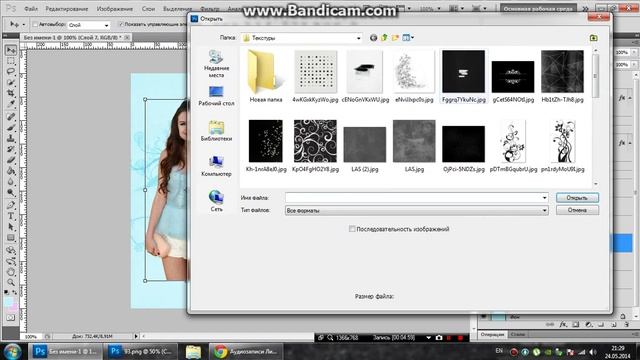Select the Quick Selection tool
The image size is (640, 360).
pyautogui.click(x=11, y=82)
